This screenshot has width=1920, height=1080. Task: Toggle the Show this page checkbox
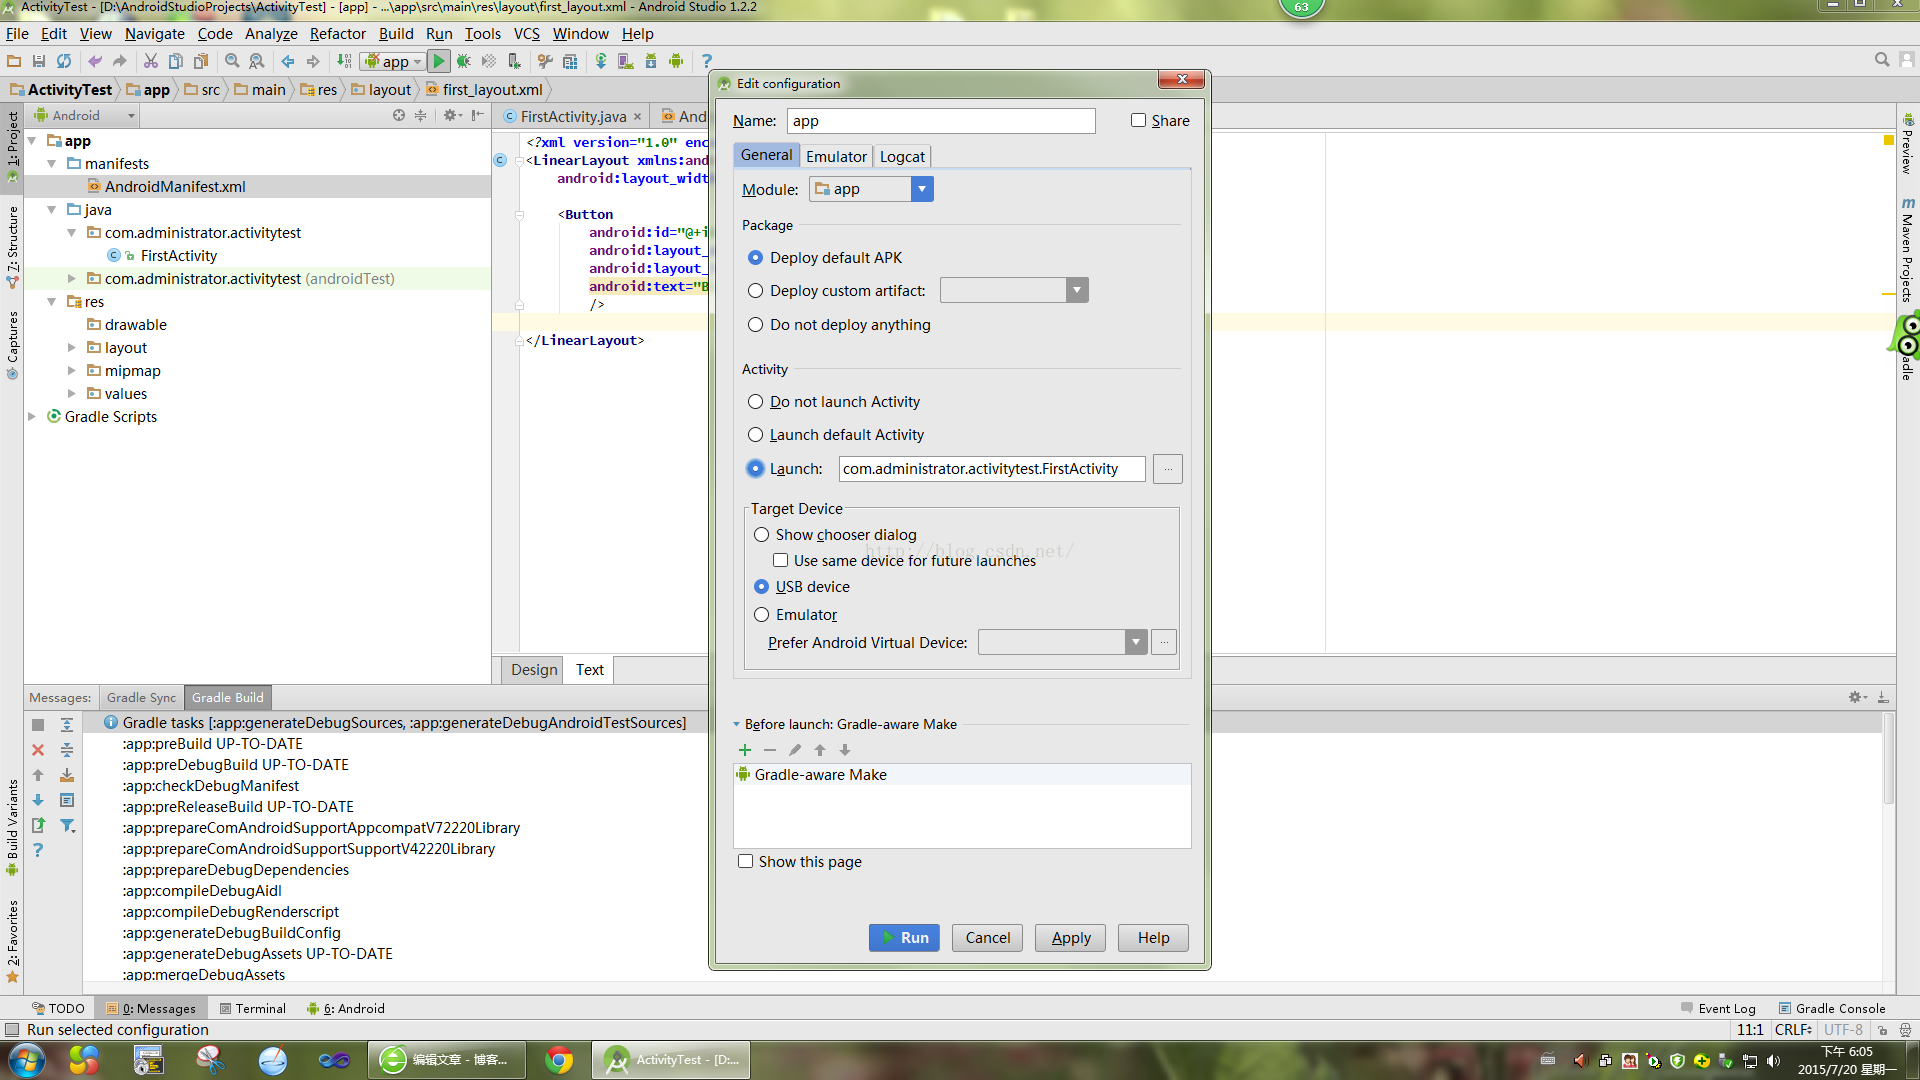point(745,862)
